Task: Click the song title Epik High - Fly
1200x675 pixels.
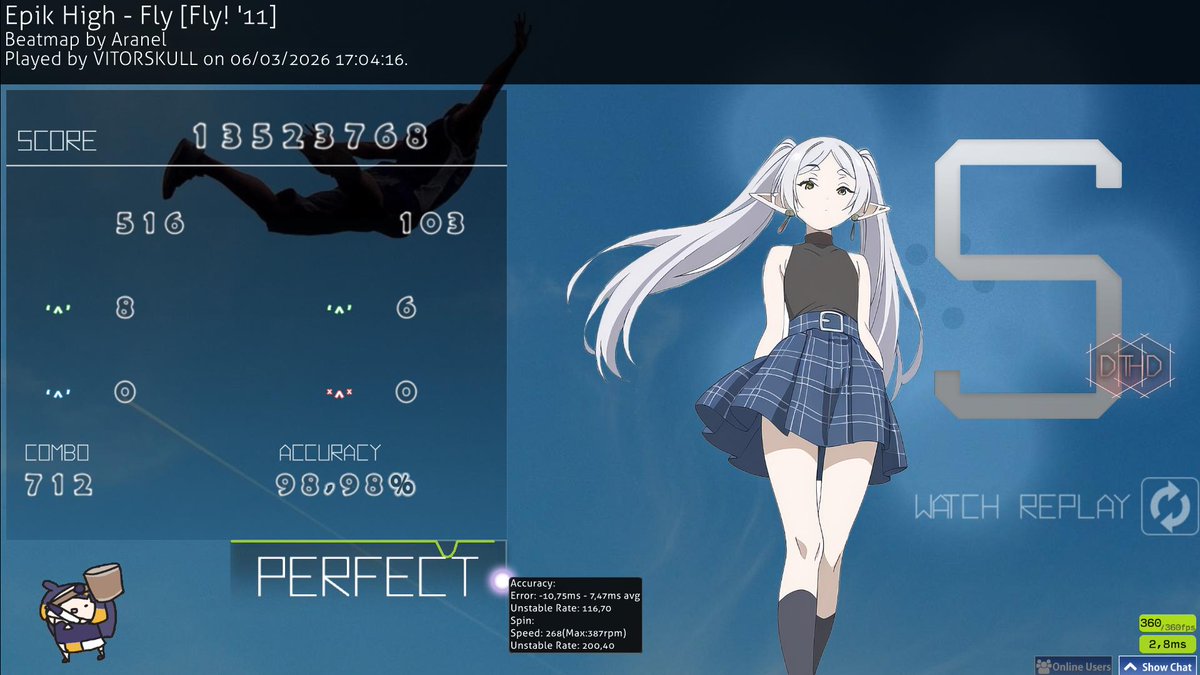Action: 141,16
